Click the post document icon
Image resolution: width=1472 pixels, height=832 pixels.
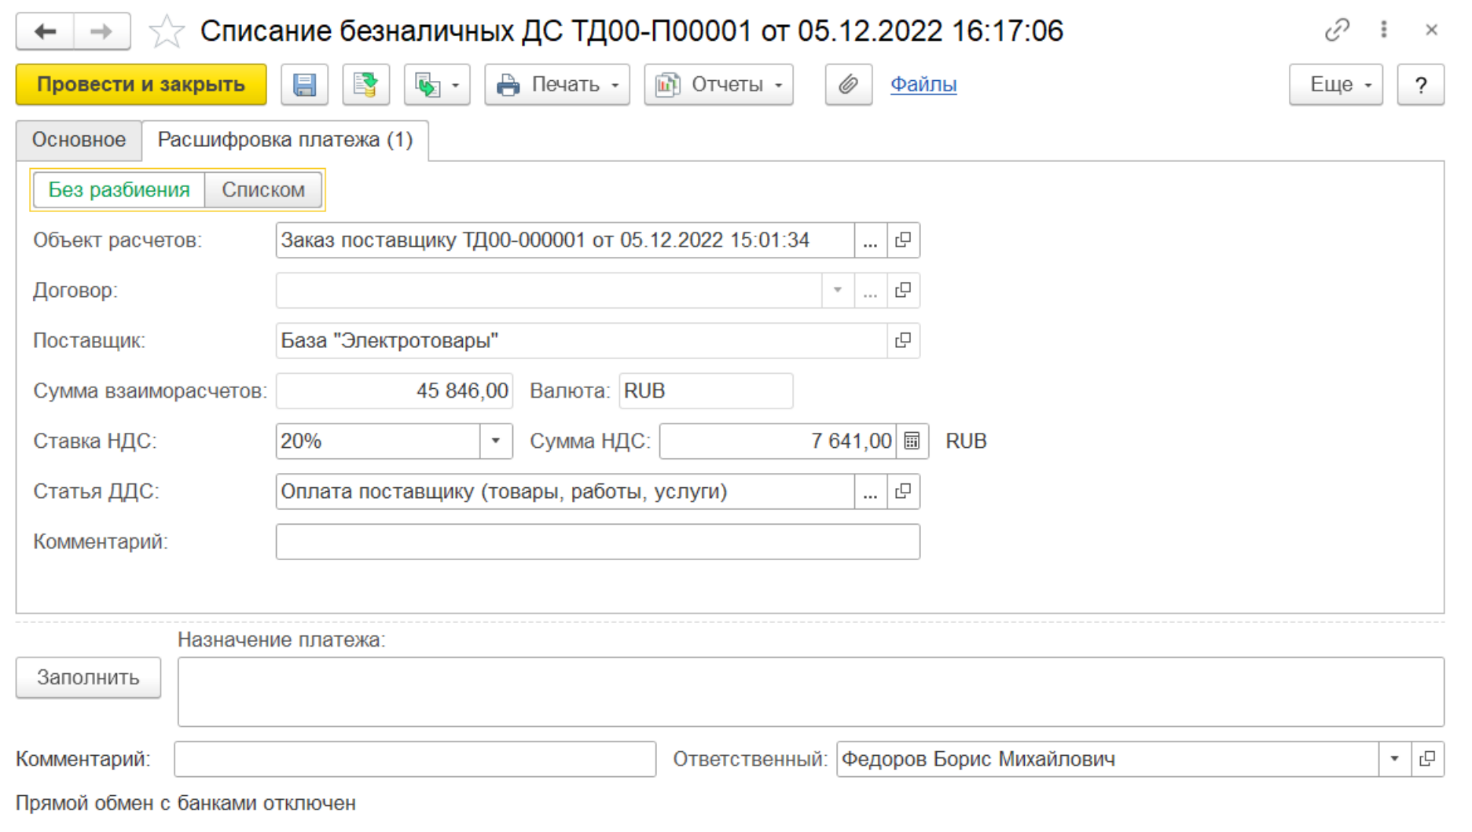tap(366, 85)
